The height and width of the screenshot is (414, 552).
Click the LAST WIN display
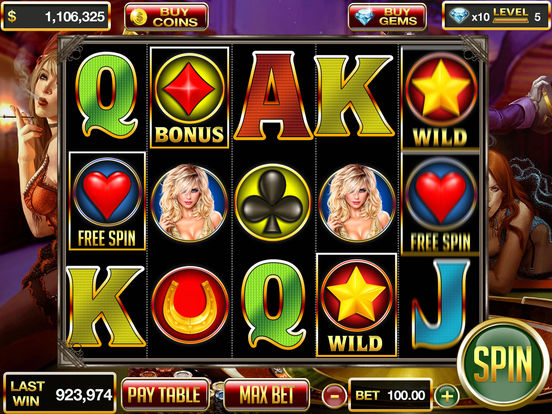[x=60, y=394]
